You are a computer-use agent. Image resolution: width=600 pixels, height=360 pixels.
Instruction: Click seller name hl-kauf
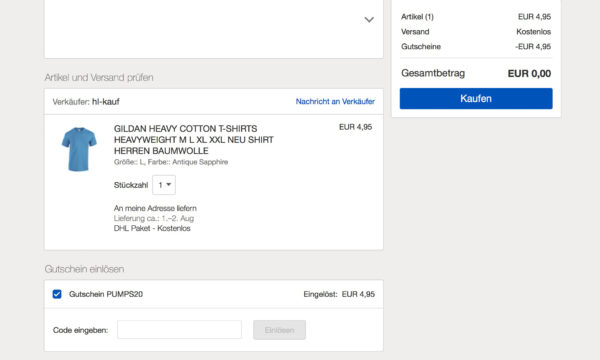[x=106, y=102]
